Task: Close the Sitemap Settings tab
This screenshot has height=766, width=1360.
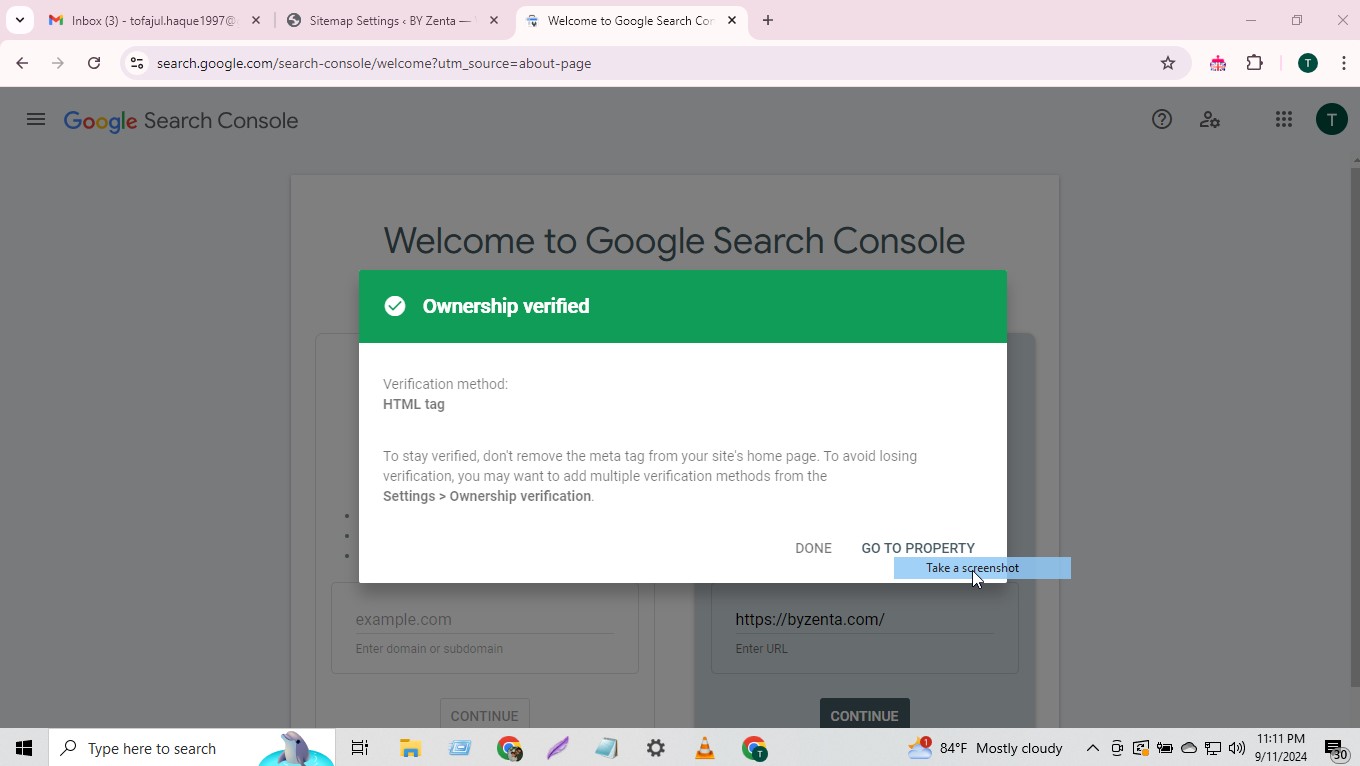Action: pos(493,20)
